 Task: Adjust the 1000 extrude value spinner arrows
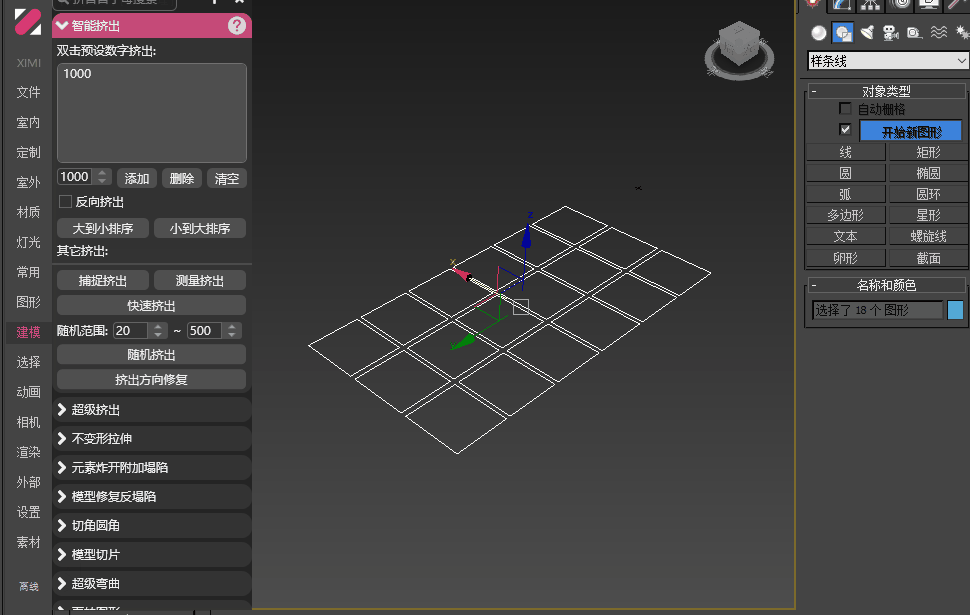pos(103,177)
